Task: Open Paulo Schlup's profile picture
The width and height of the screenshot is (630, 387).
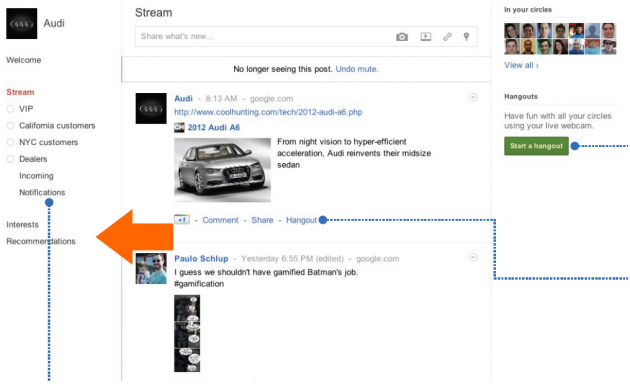Action: tap(151, 268)
